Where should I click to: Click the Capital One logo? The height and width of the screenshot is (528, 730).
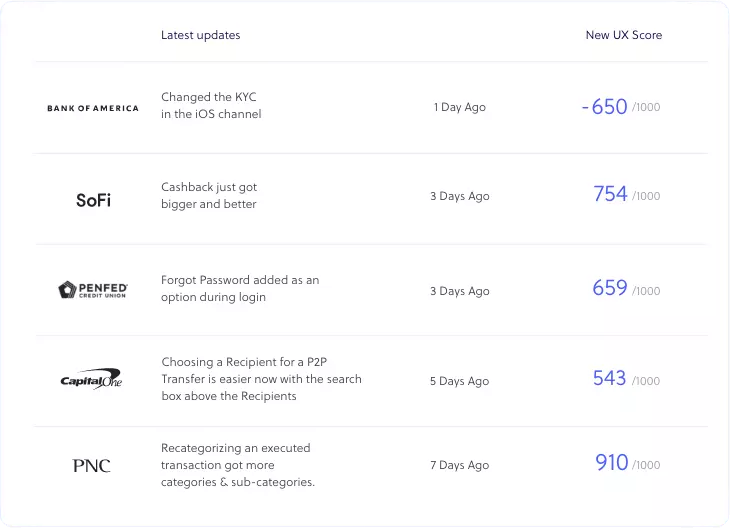91,379
